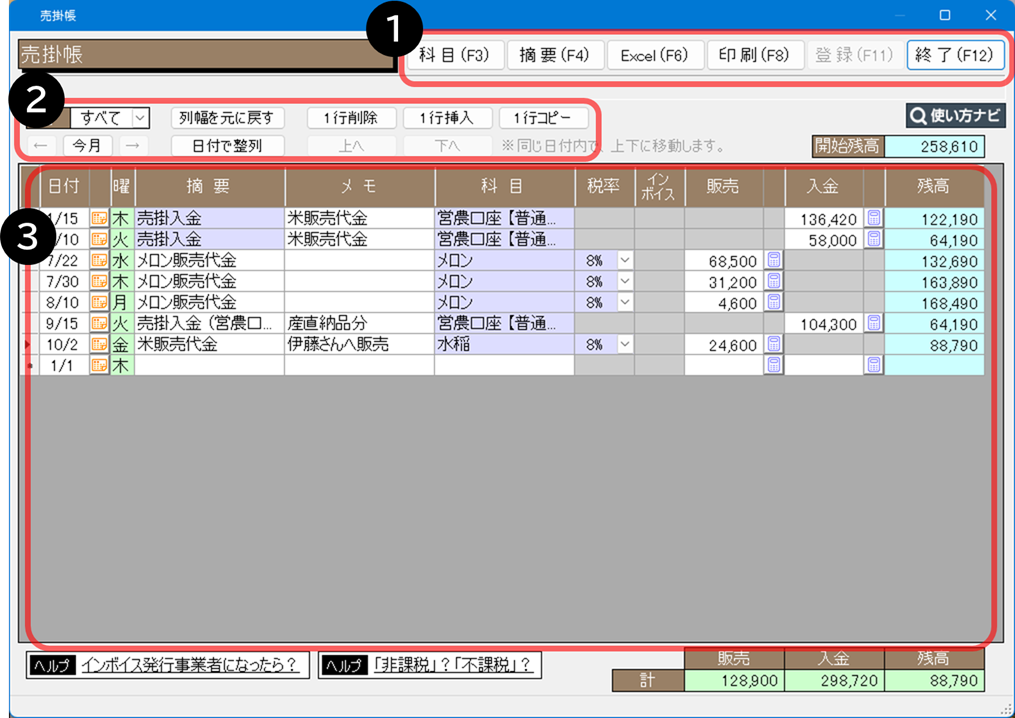
Task: Open the date picker icon for the 10/2 row
Action: [99, 345]
